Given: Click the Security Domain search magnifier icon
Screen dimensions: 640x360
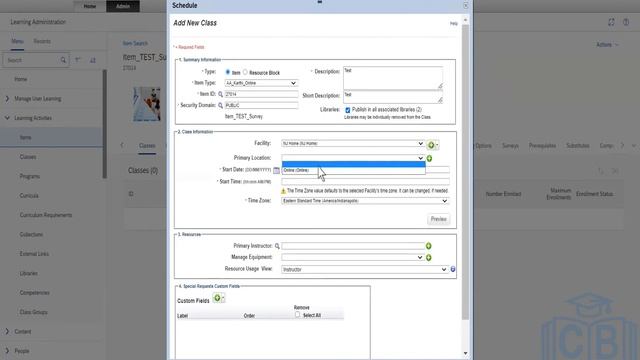Looking at the screenshot, I should pyautogui.click(x=220, y=105).
